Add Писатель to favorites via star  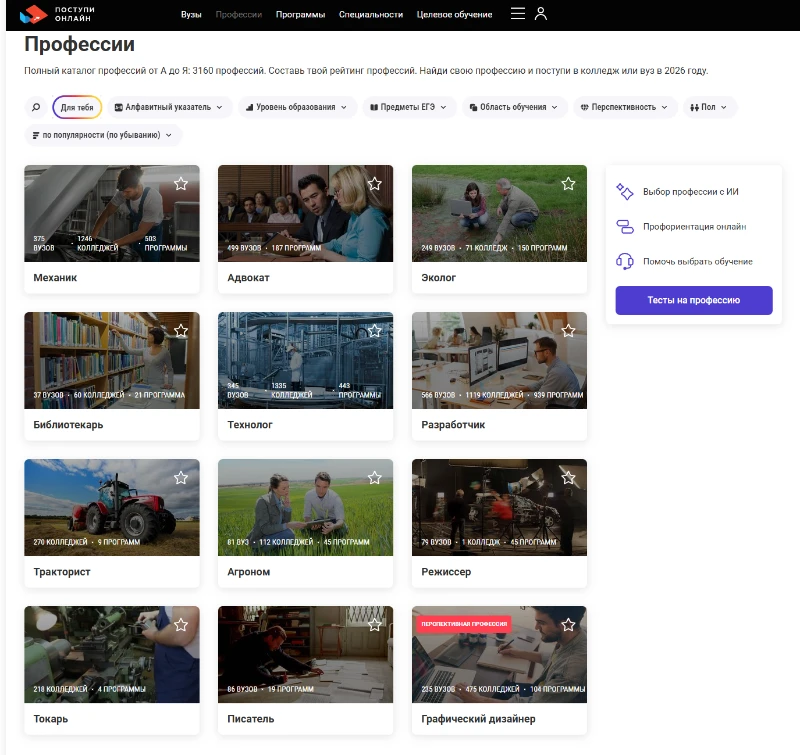[374, 625]
